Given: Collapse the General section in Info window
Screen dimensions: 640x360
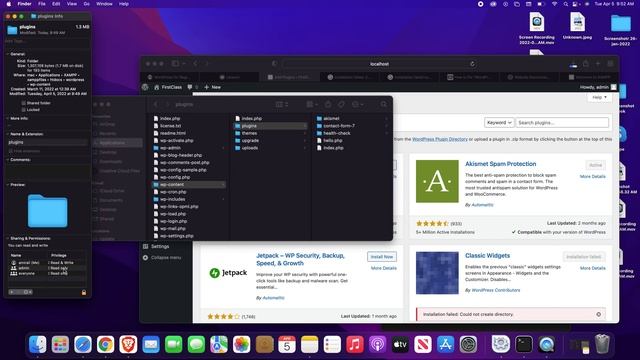Looking at the screenshot, I should [x=7, y=54].
